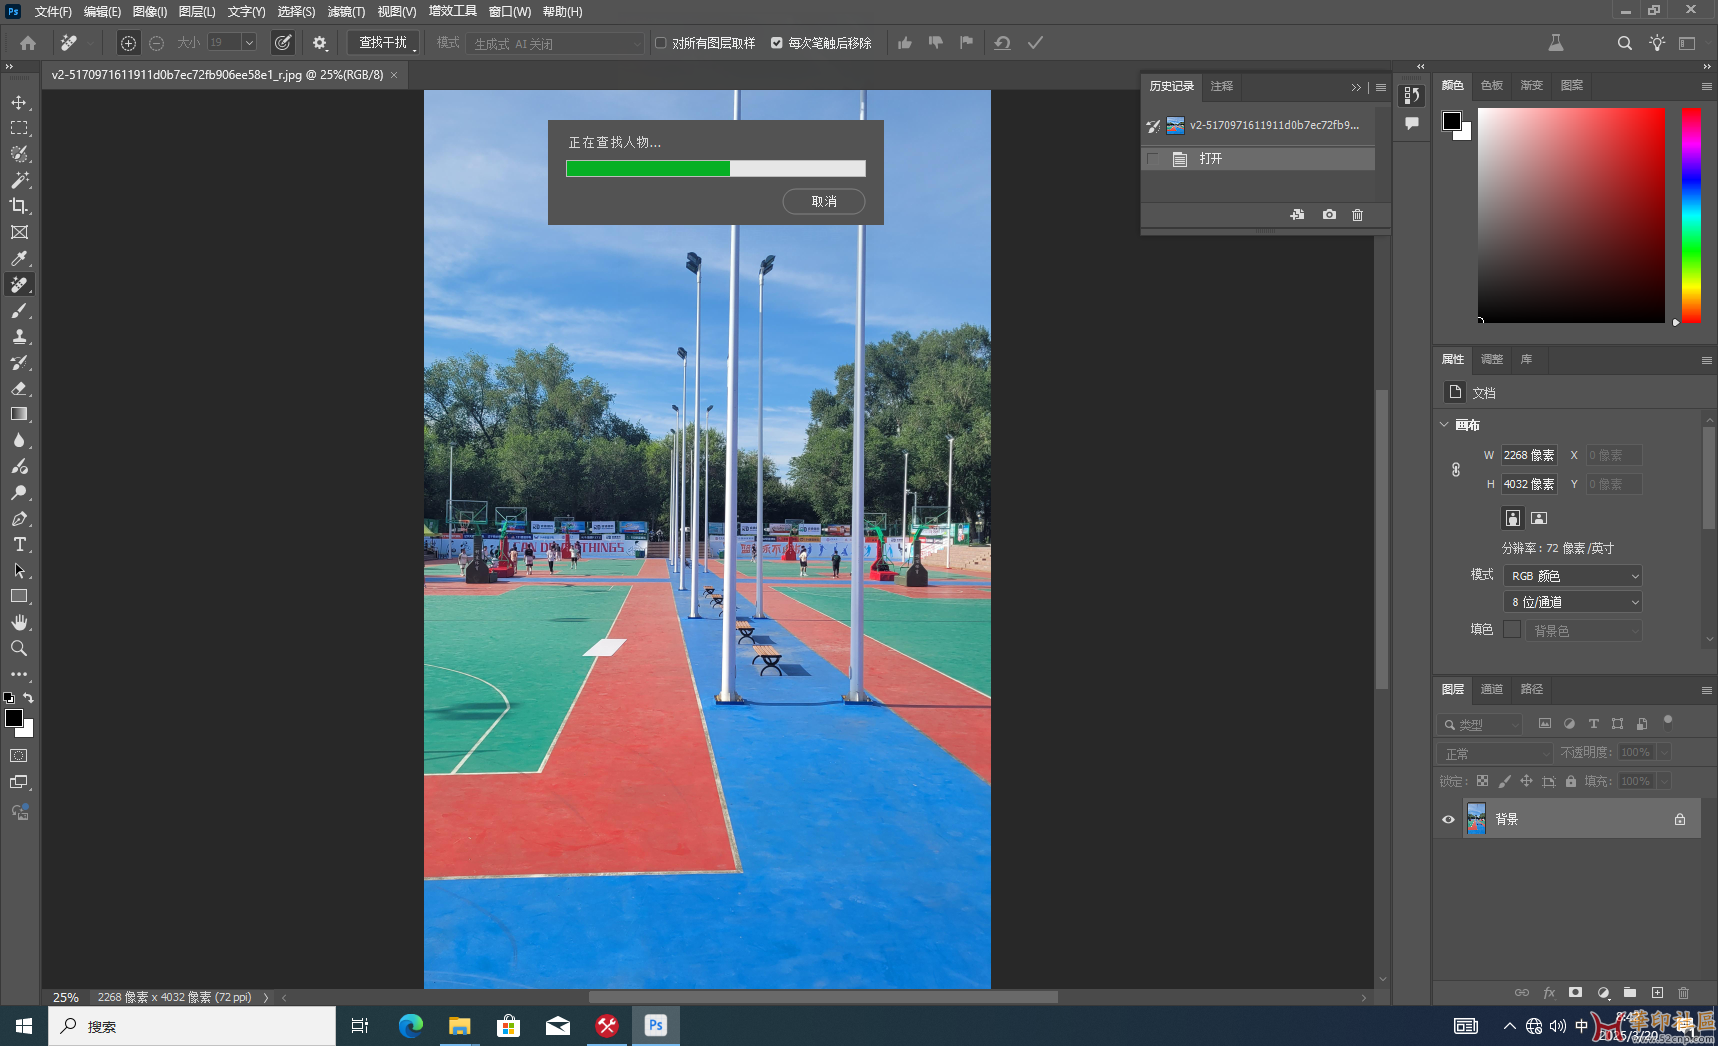Click the thumbs down feedback icon
1718x1046 pixels.
(x=936, y=43)
